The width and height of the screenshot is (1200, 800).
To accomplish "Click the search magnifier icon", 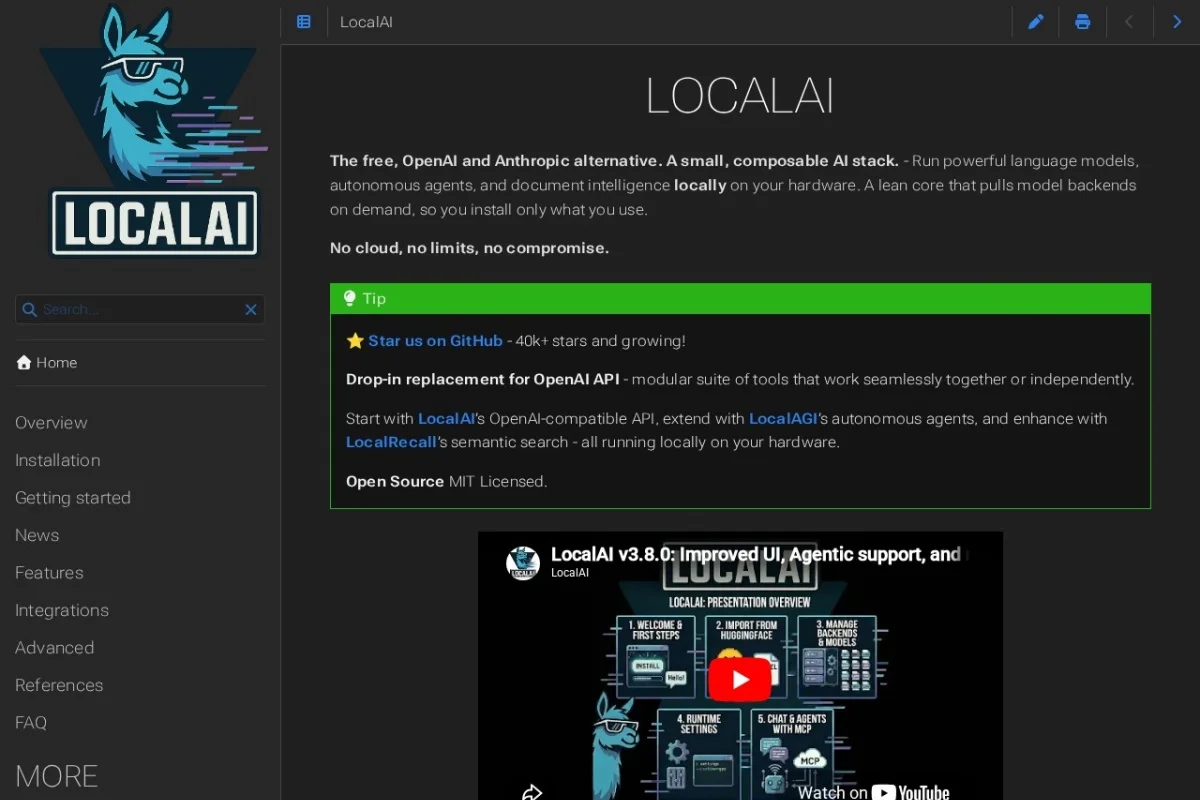I will point(30,310).
